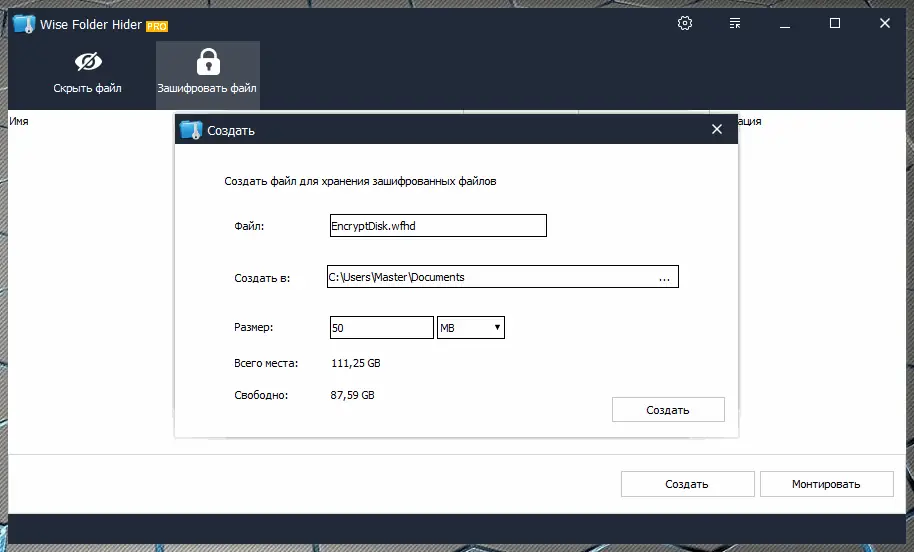The image size is (914, 552).
Task: Click the Размер: label
Action: (254, 328)
